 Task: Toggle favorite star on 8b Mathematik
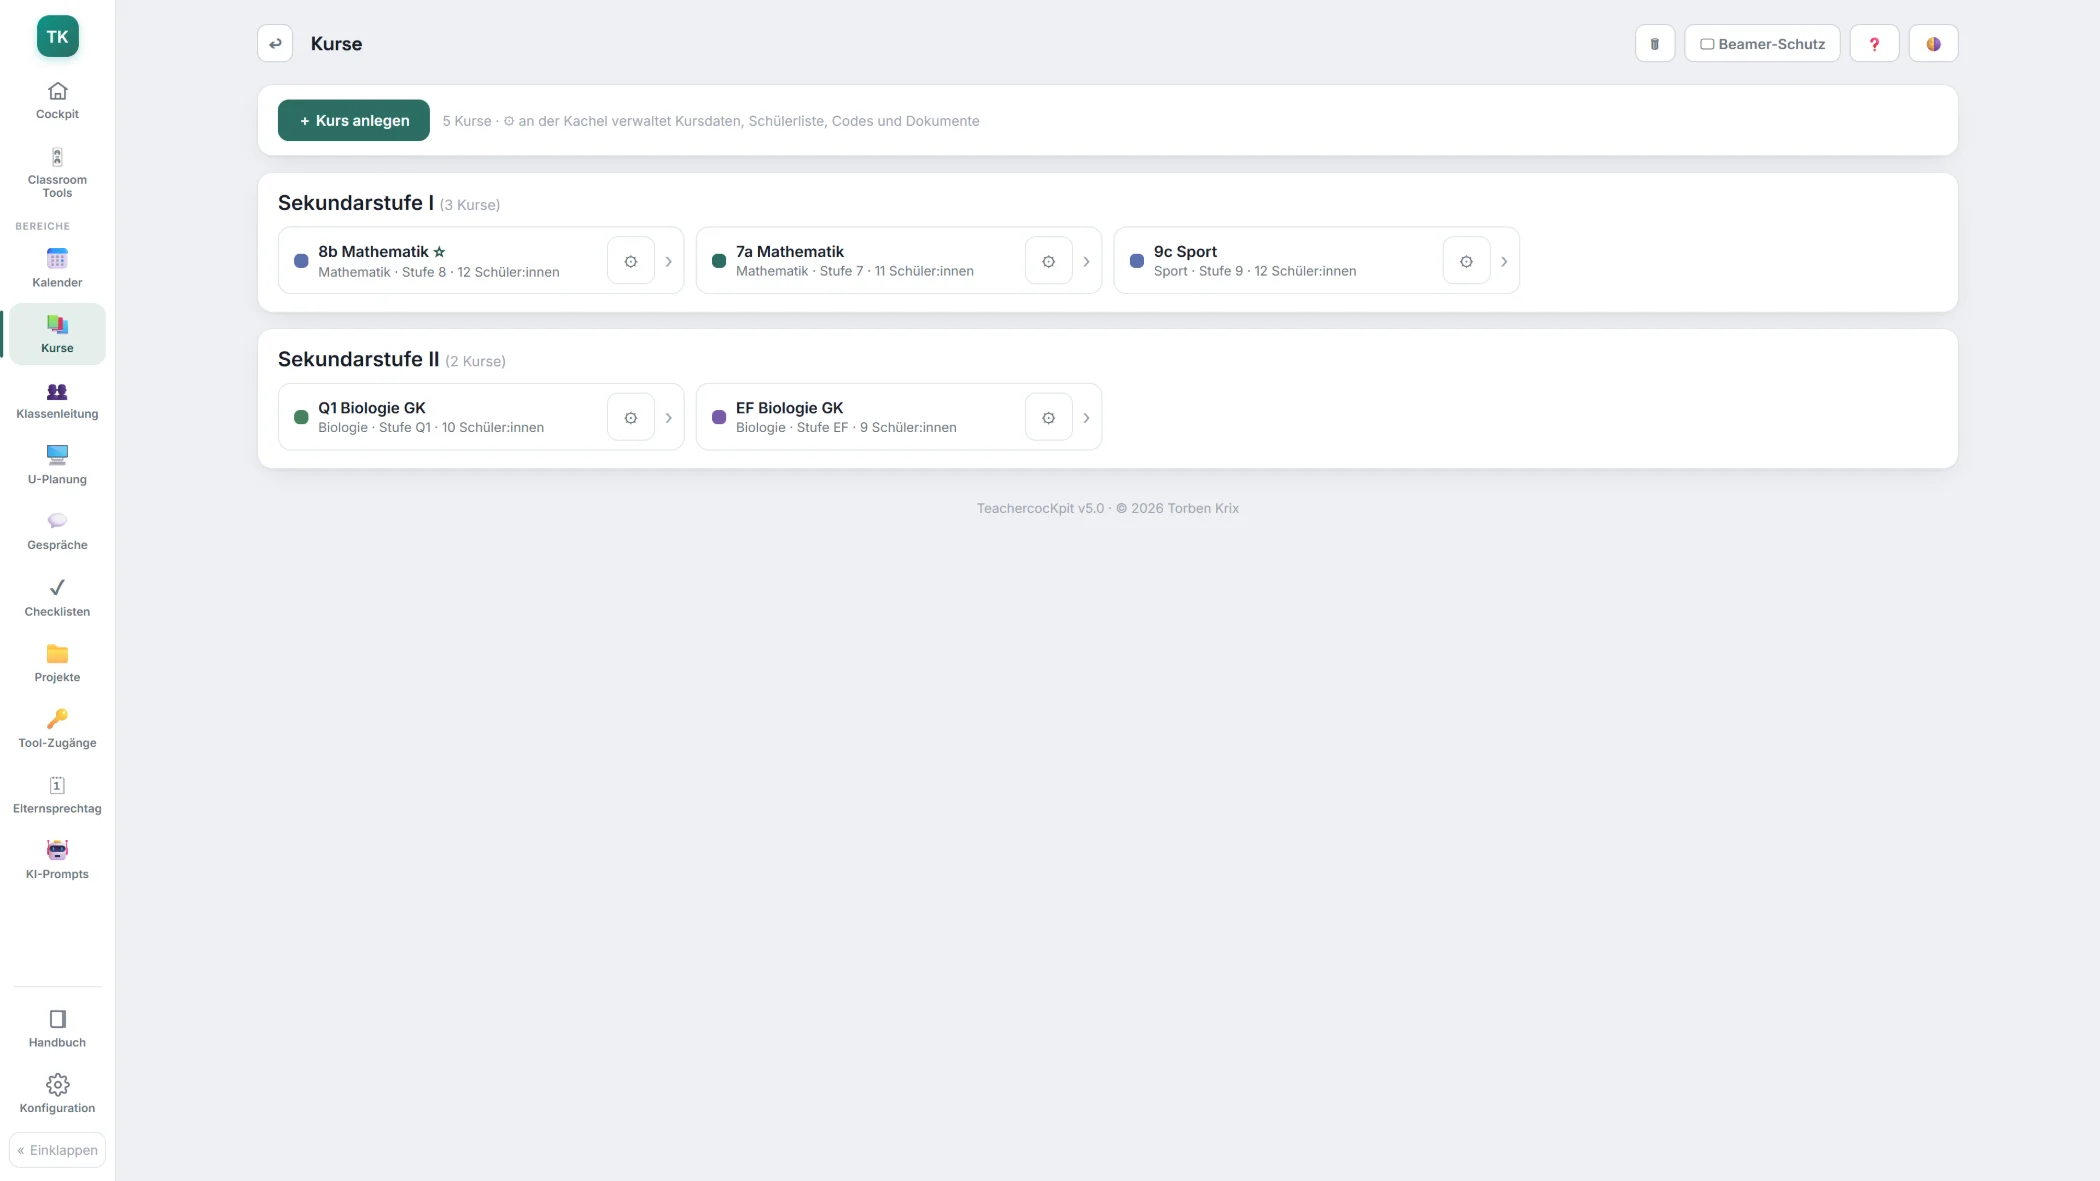tap(439, 252)
